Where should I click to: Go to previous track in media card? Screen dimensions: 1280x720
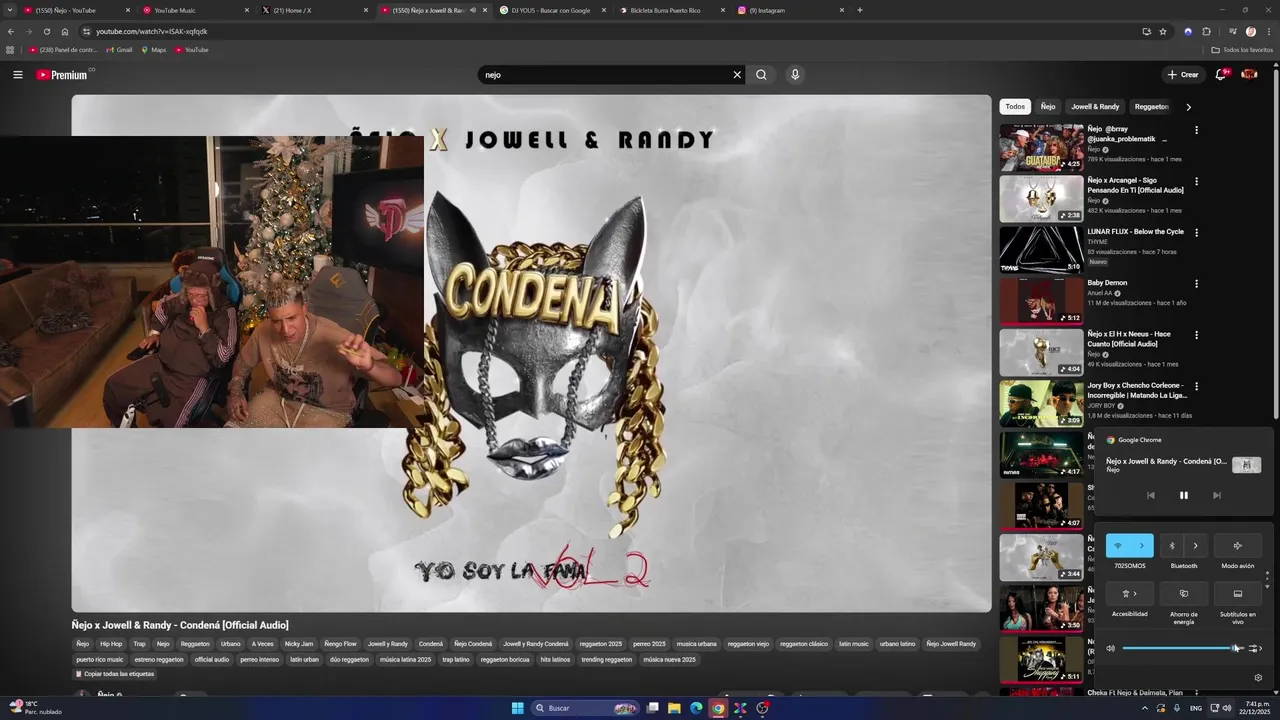click(x=1151, y=495)
